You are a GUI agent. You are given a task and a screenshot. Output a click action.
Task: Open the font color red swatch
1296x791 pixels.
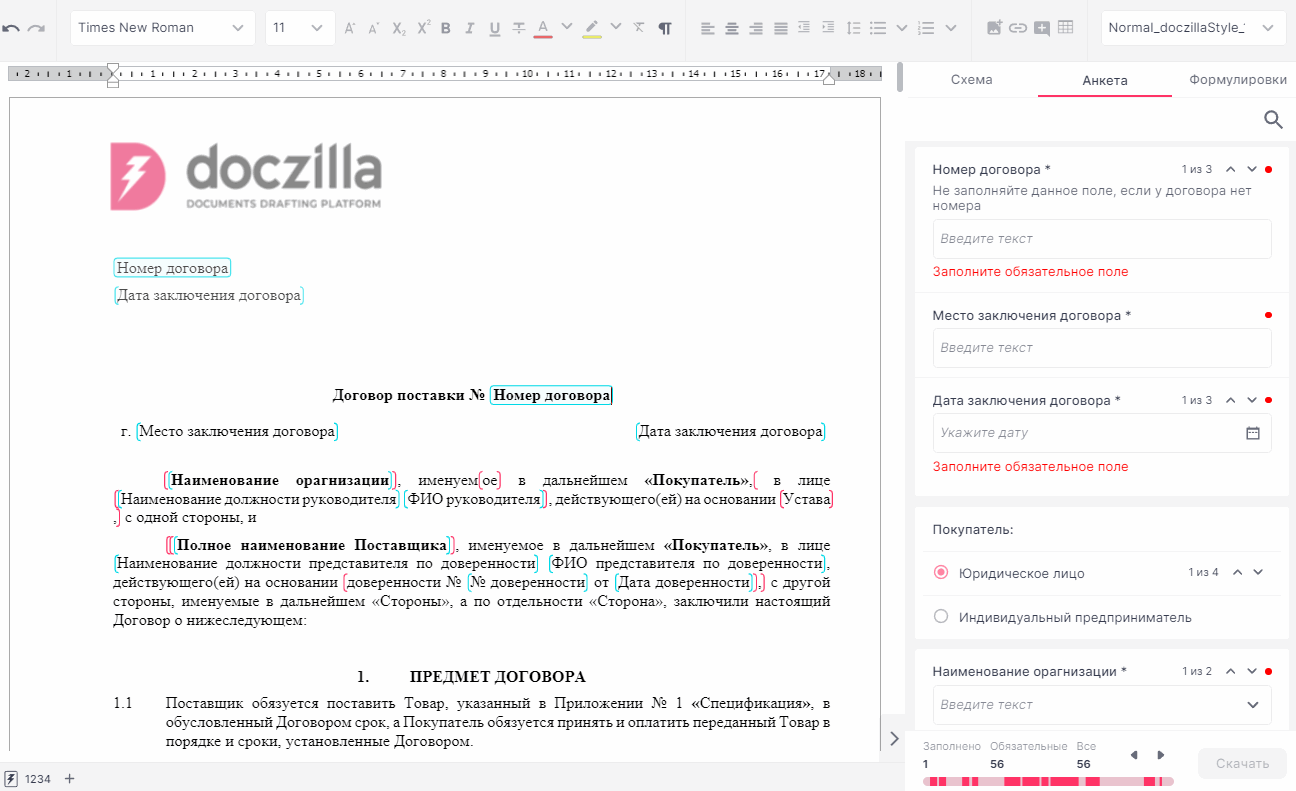point(543,28)
